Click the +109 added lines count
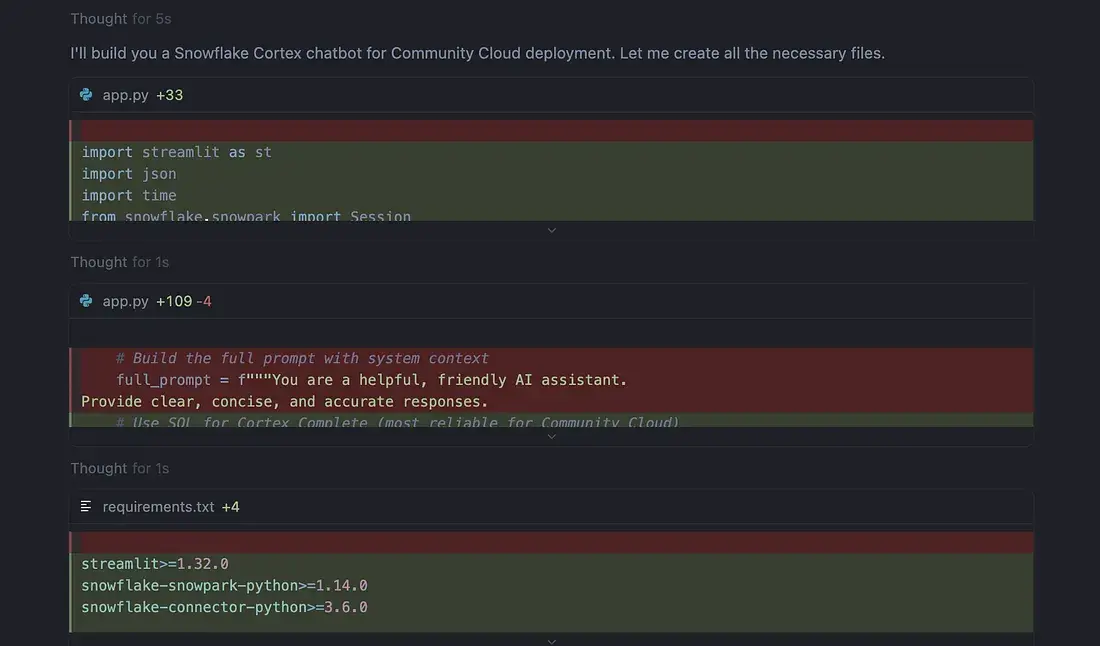Viewport: 1100px width, 646px height. coord(174,301)
